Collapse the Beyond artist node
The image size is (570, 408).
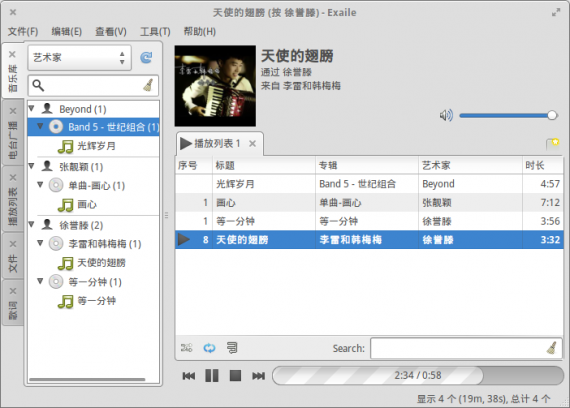[32, 108]
